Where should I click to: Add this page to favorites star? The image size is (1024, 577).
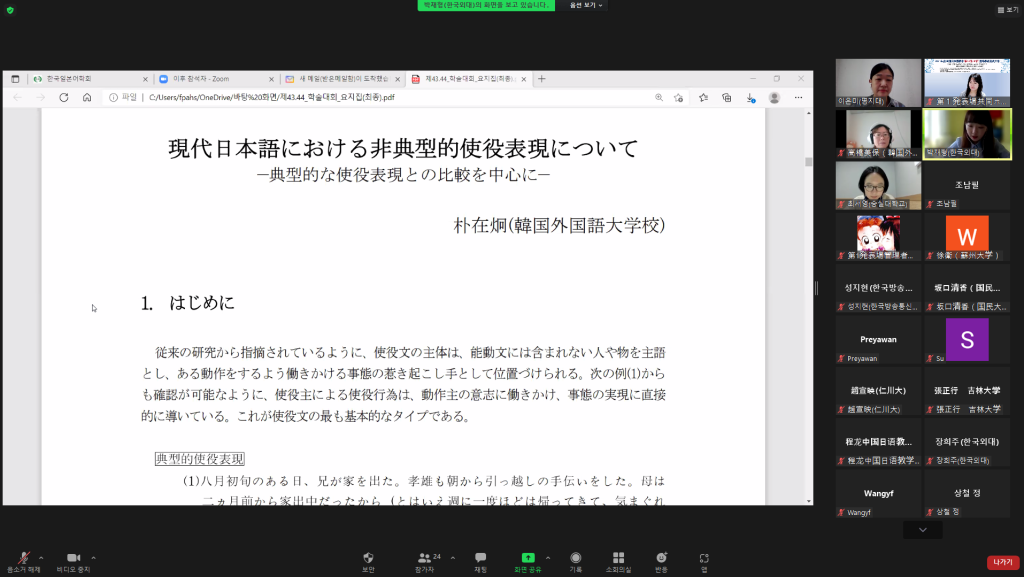(679, 97)
